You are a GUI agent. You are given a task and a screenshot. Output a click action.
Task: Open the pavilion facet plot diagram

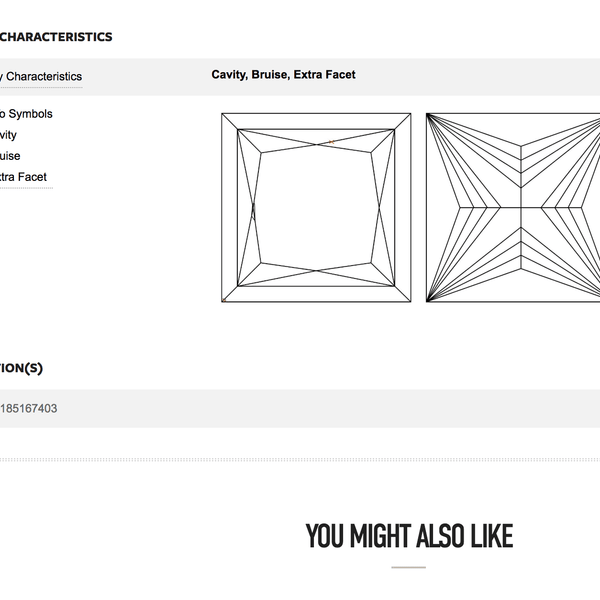point(513,207)
